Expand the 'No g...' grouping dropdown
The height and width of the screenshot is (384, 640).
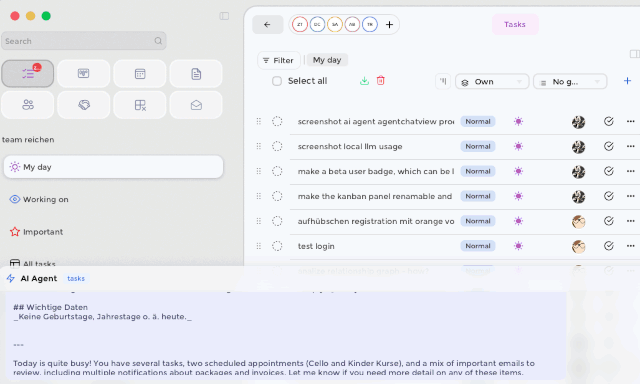[x=570, y=82]
